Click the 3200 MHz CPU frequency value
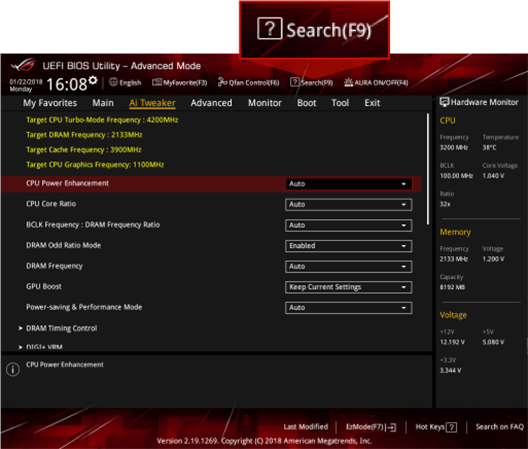This screenshot has height=449, width=528. tap(454, 148)
